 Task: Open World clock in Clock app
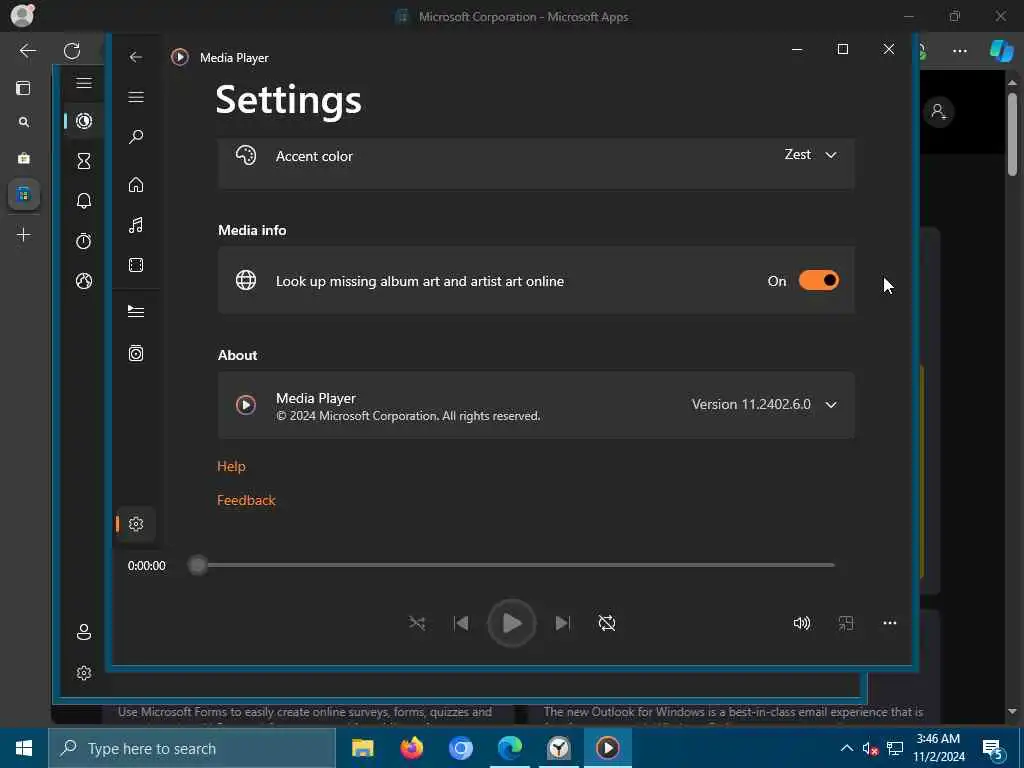click(x=84, y=281)
